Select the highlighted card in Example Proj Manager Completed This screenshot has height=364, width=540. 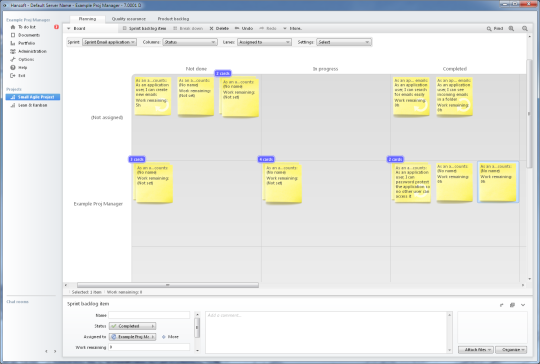[498, 182]
